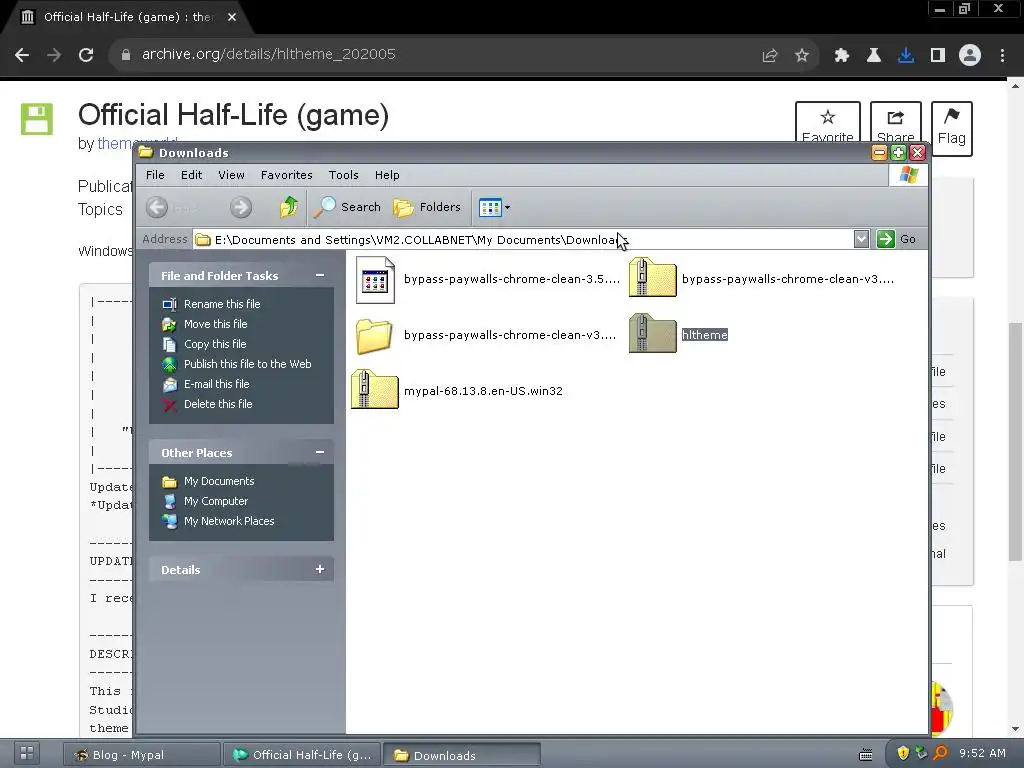Open the browser profile avatar

pyautogui.click(x=970, y=55)
